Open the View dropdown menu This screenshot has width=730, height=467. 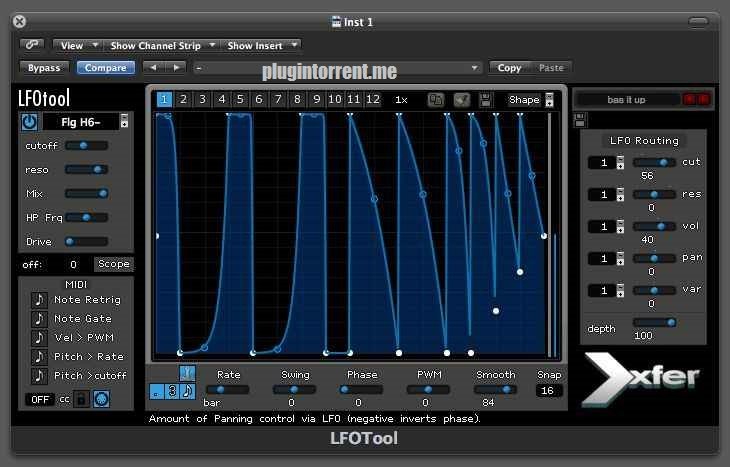(x=77, y=46)
